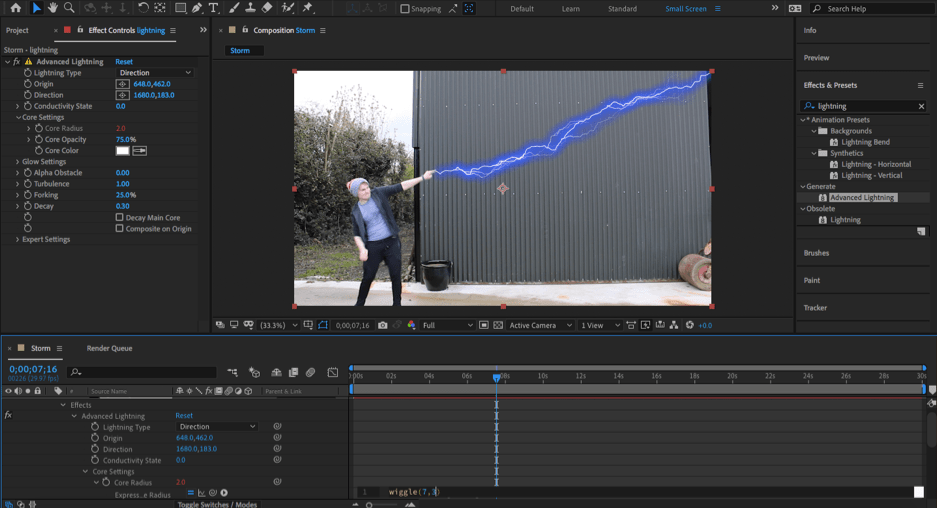Click the white Core Color swatch

tap(122, 151)
